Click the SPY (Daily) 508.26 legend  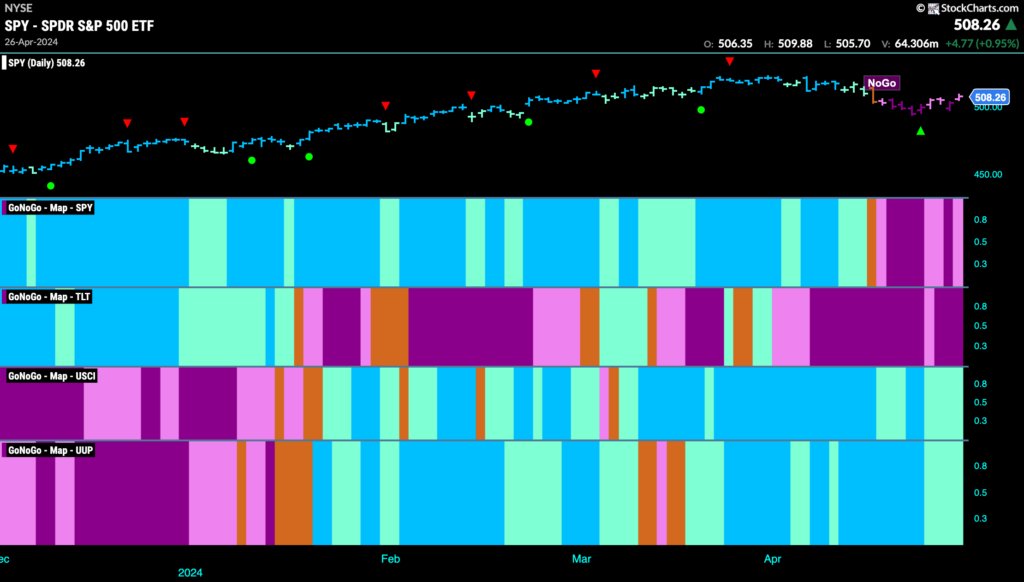46,63
